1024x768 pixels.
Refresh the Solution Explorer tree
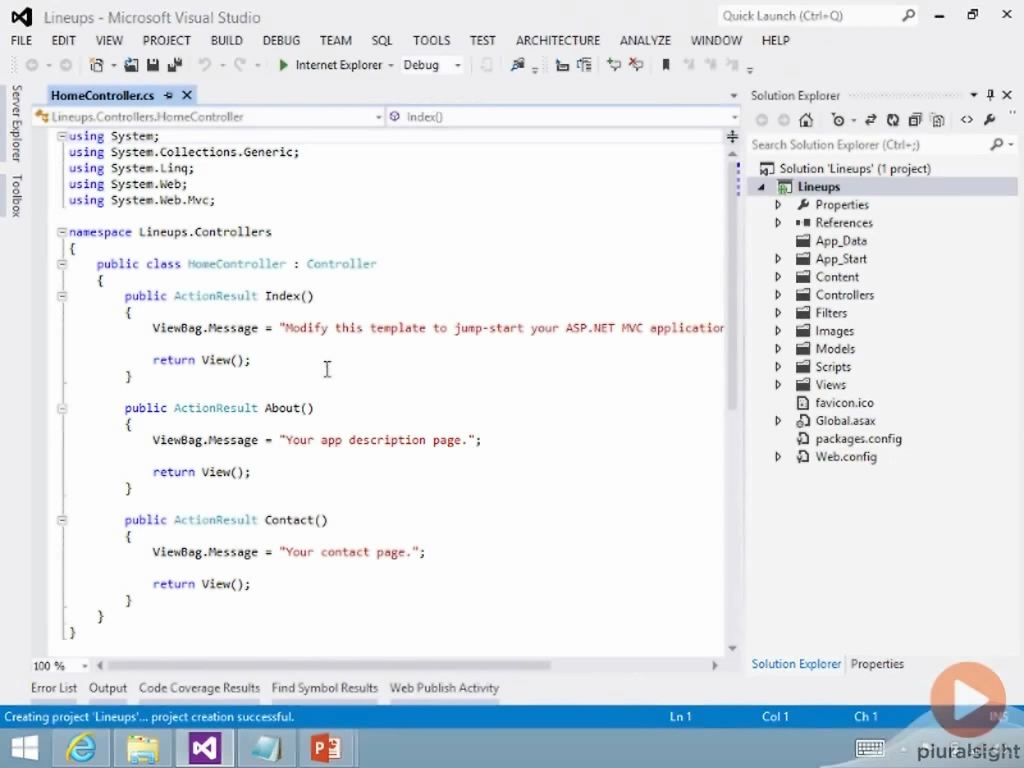(893, 120)
